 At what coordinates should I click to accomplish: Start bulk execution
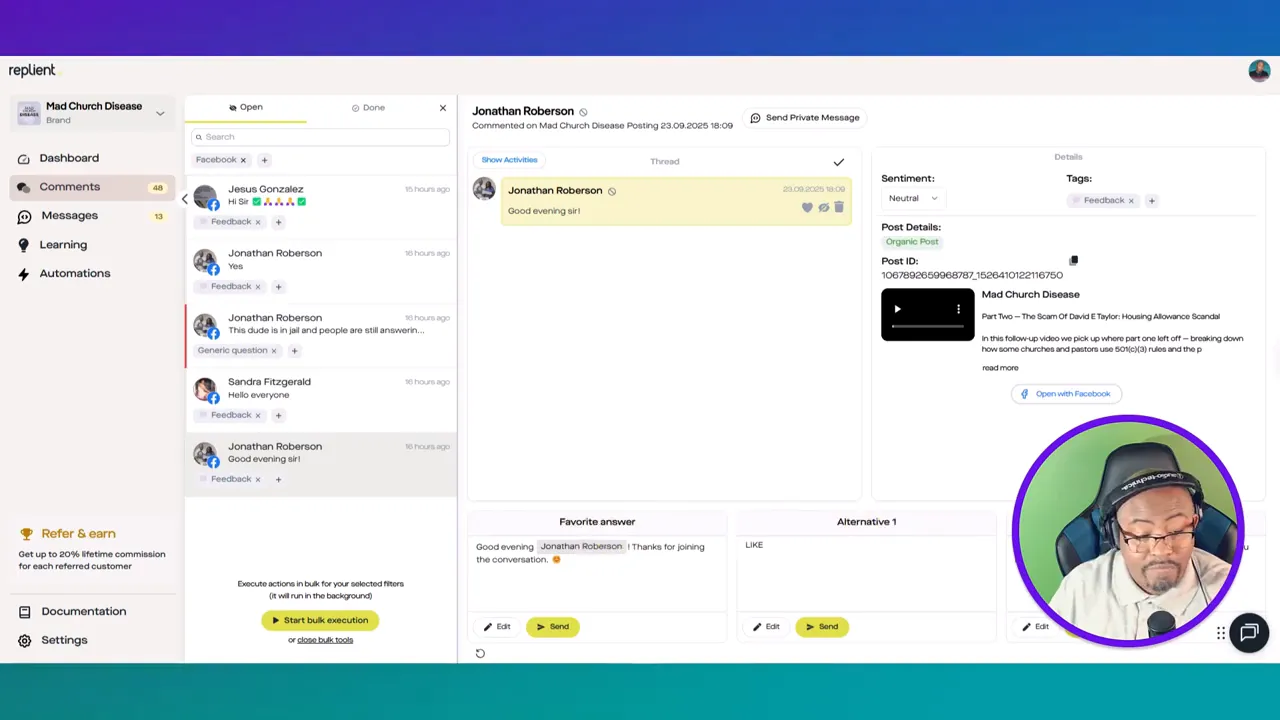[320, 621]
